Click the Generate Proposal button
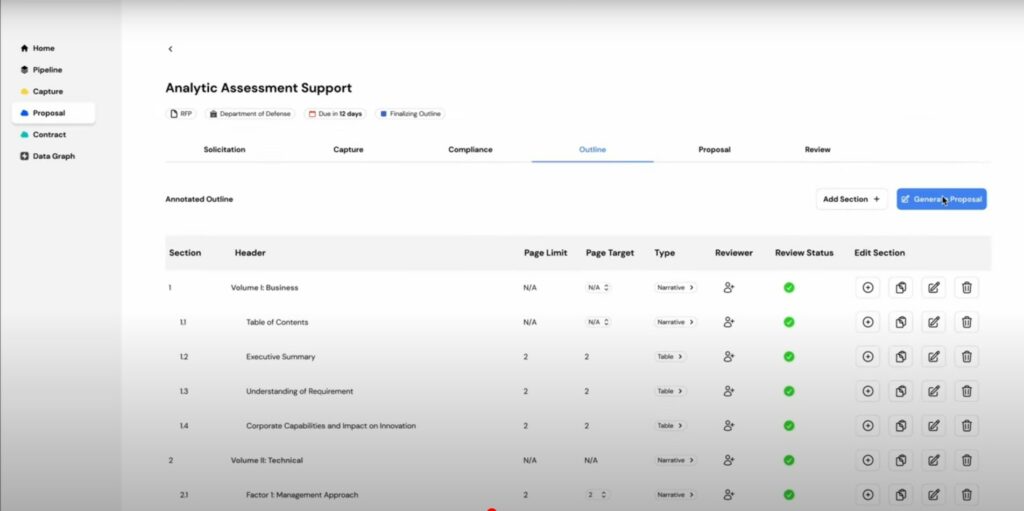This screenshot has height=511, width=1024. pos(942,199)
